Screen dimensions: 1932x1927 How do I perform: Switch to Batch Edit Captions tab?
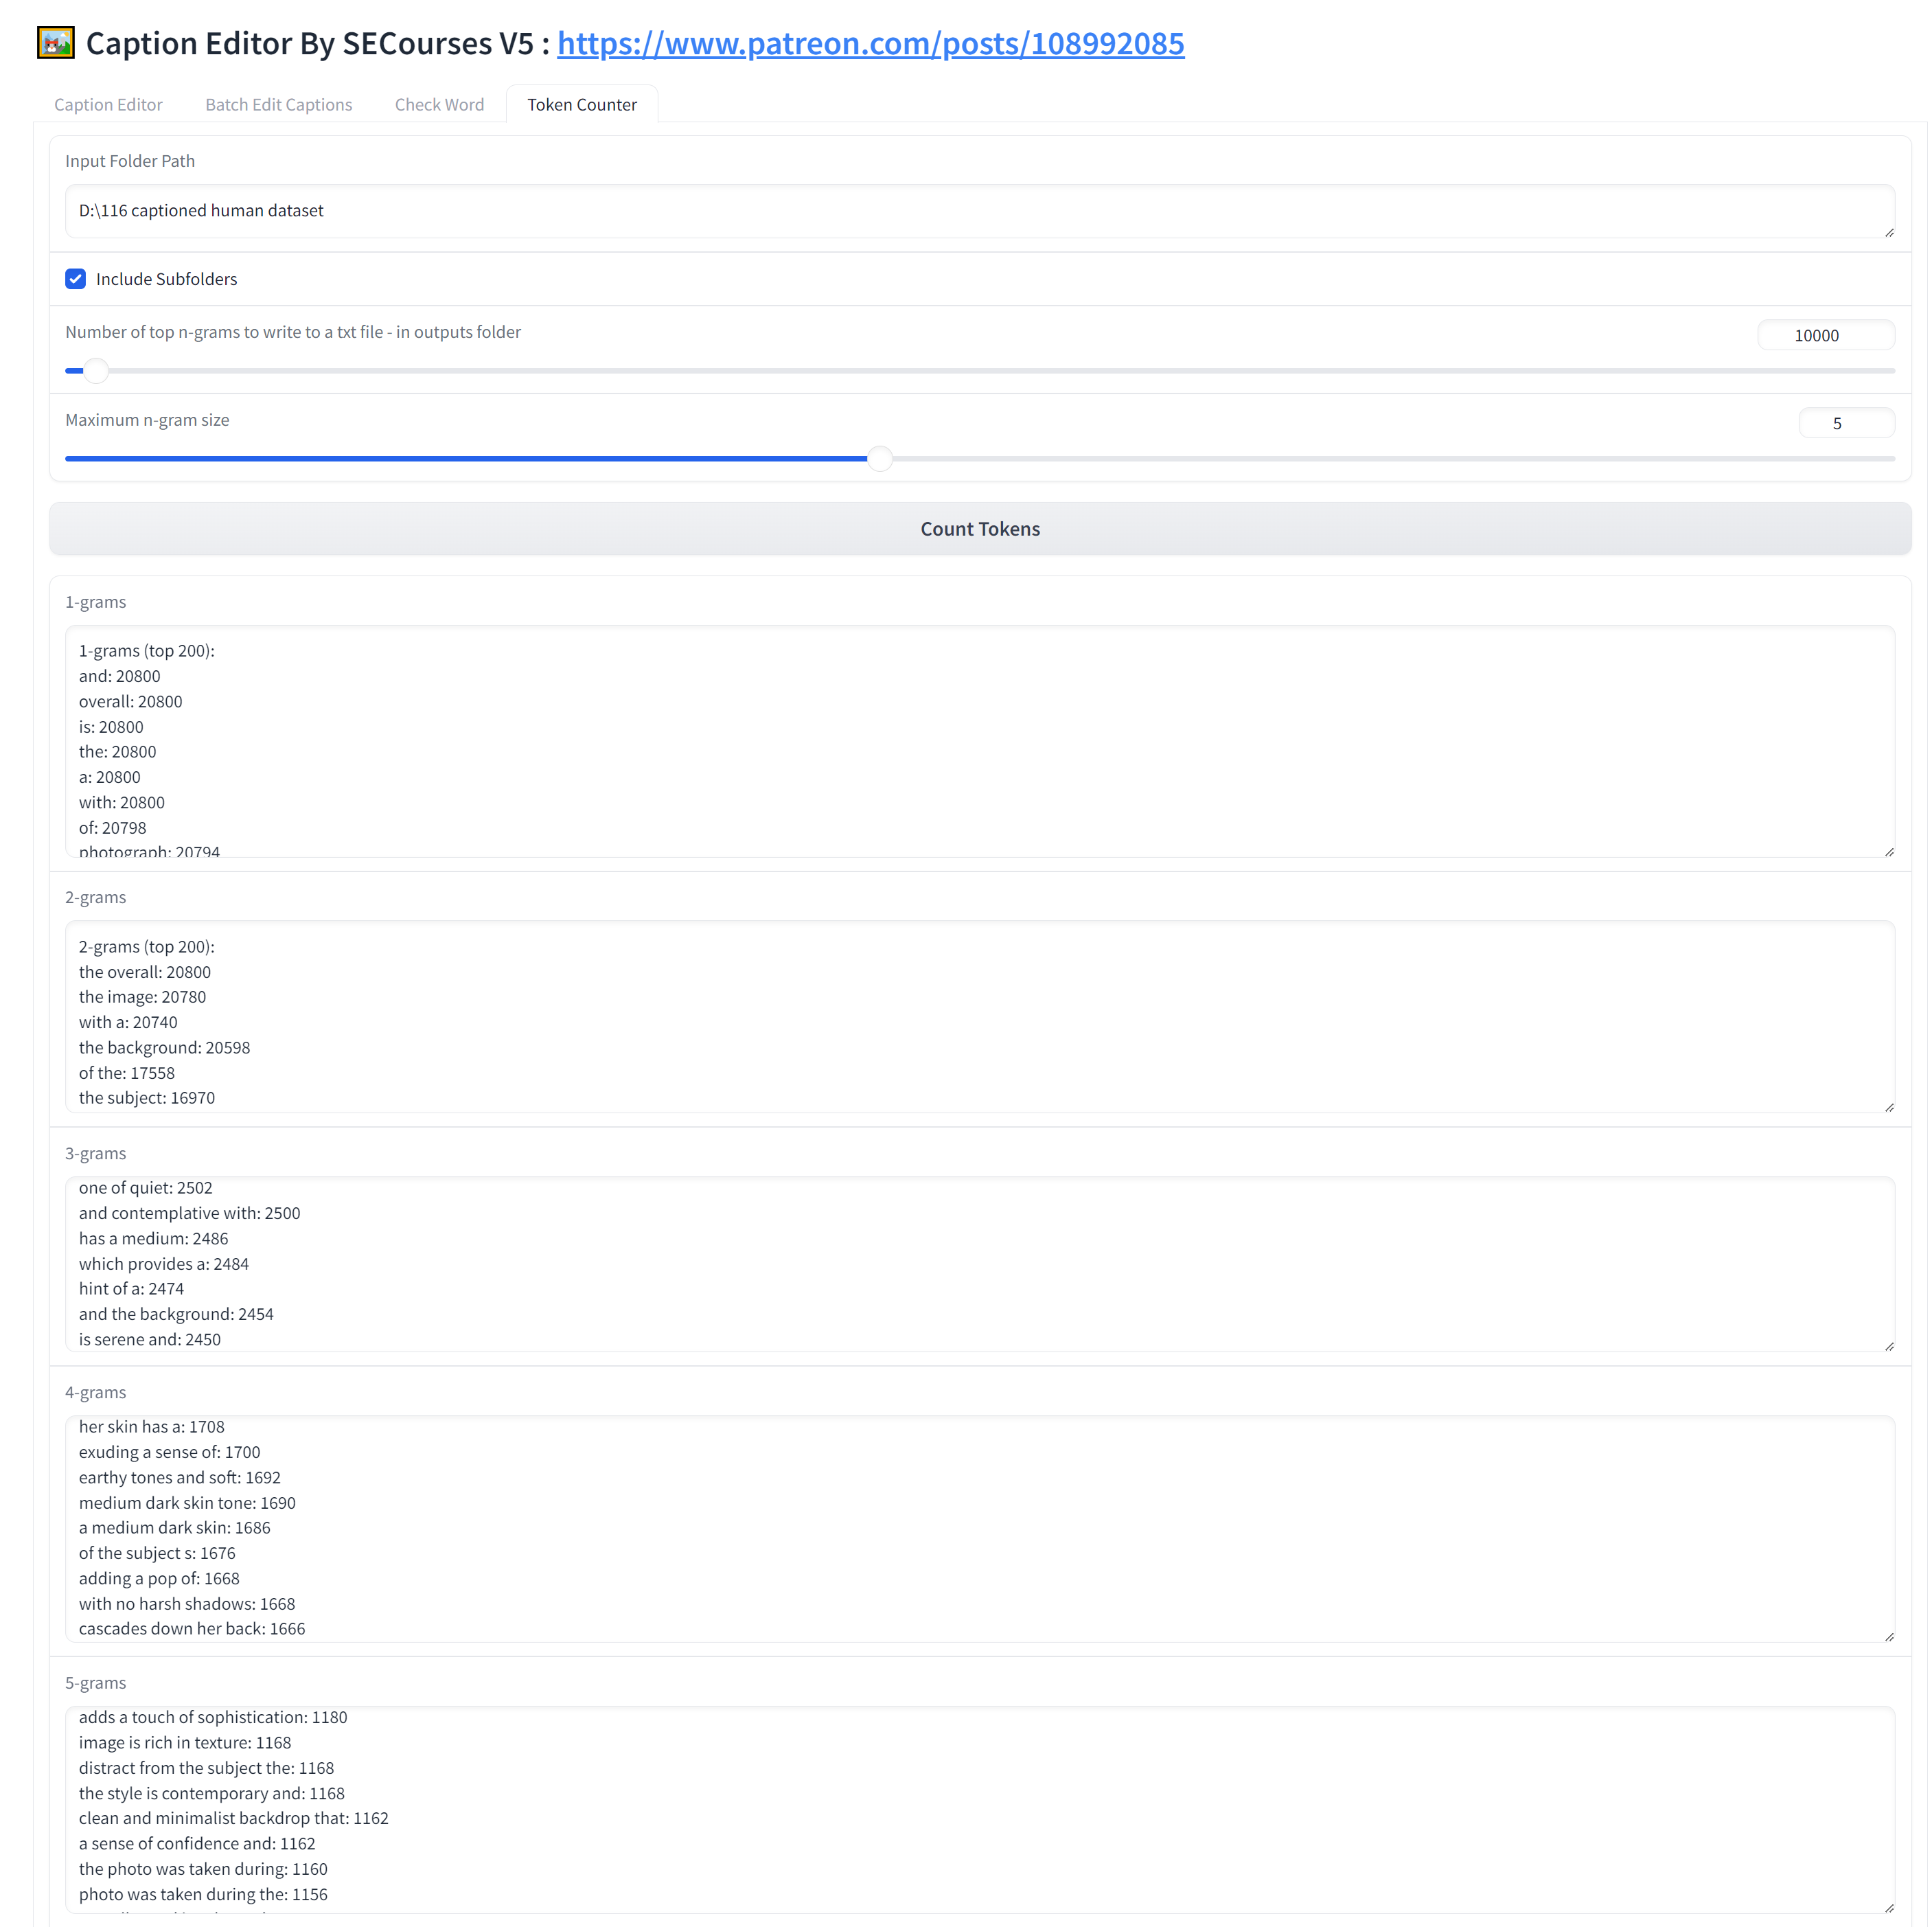pos(278,105)
